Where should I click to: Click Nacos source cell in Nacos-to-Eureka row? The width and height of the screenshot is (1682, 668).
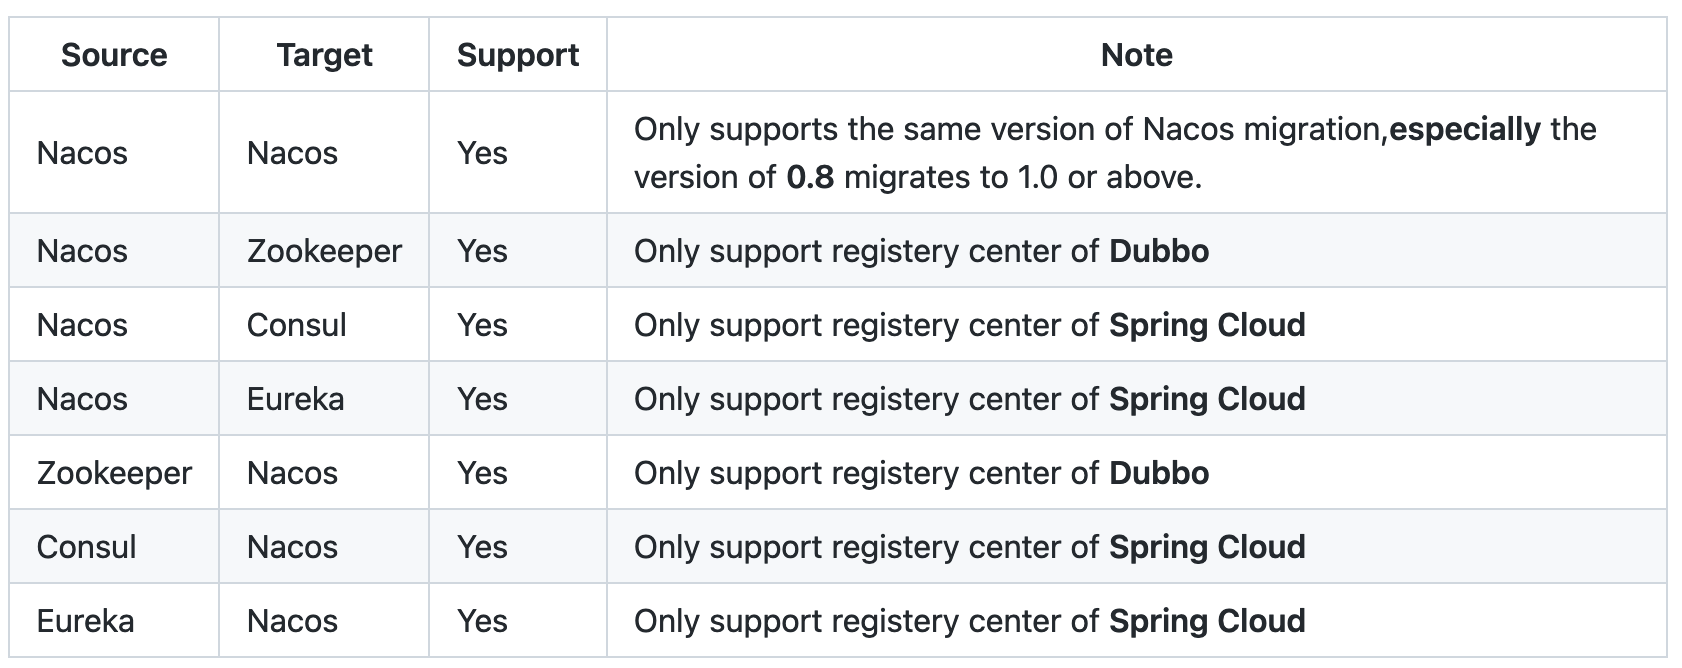(82, 399)
